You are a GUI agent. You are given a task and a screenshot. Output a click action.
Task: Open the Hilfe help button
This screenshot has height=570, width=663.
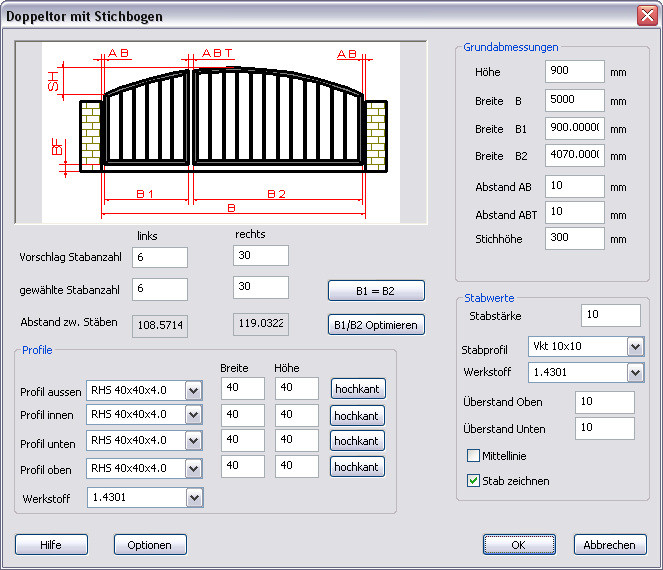[x=51, y=545]
